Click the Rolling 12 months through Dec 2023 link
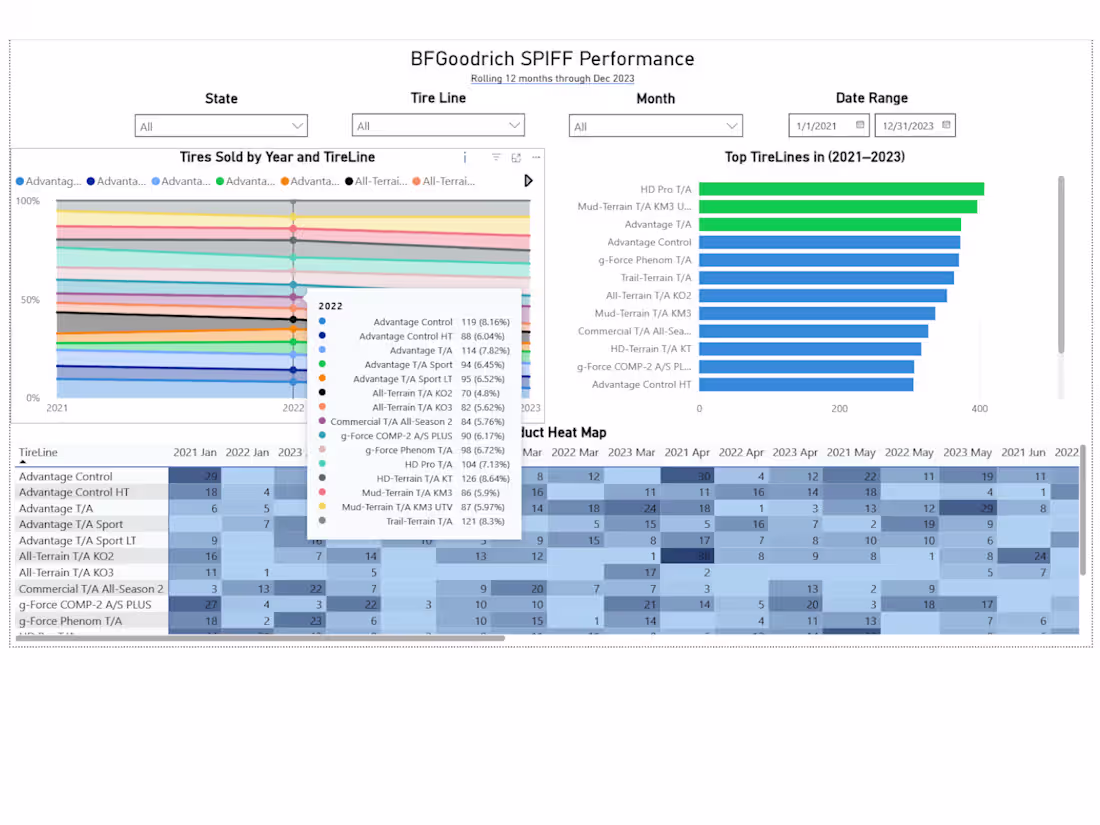 pyautogui.click(x=551, y=78)
